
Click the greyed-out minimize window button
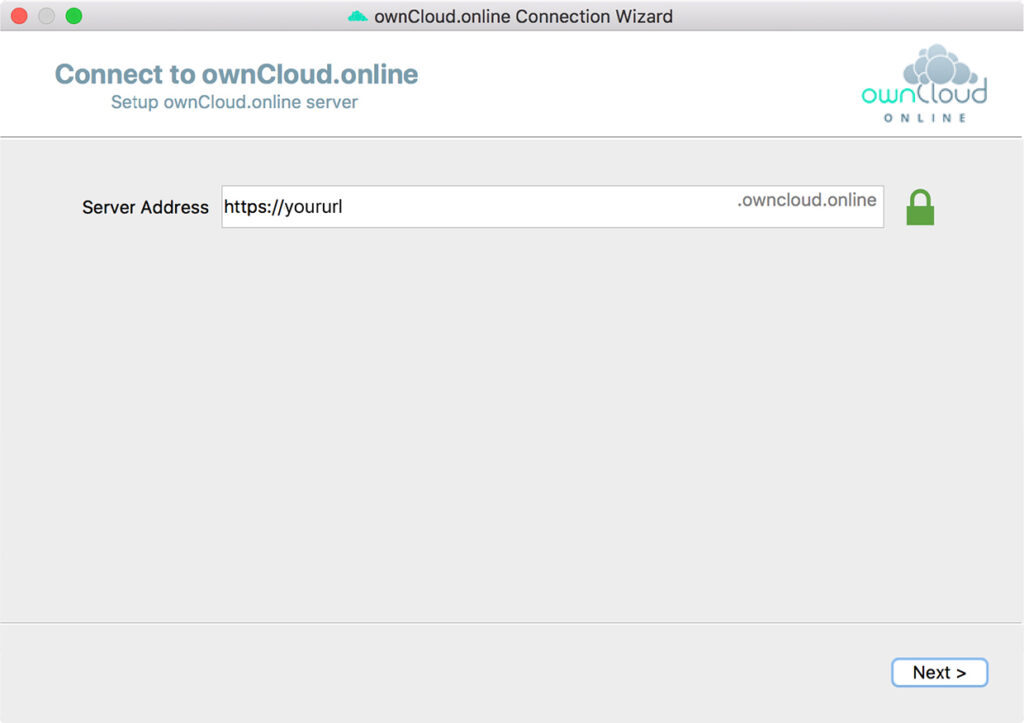click(46, 16)
